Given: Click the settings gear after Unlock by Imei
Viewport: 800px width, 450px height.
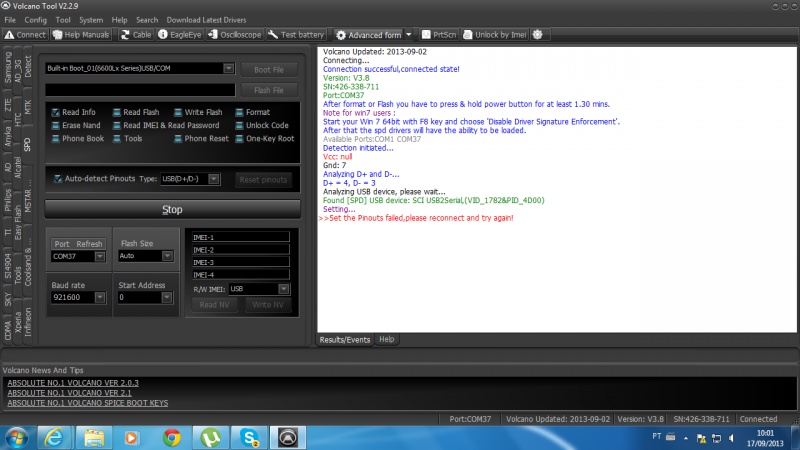Looking at the screenshot, I should tap(537, 35).
